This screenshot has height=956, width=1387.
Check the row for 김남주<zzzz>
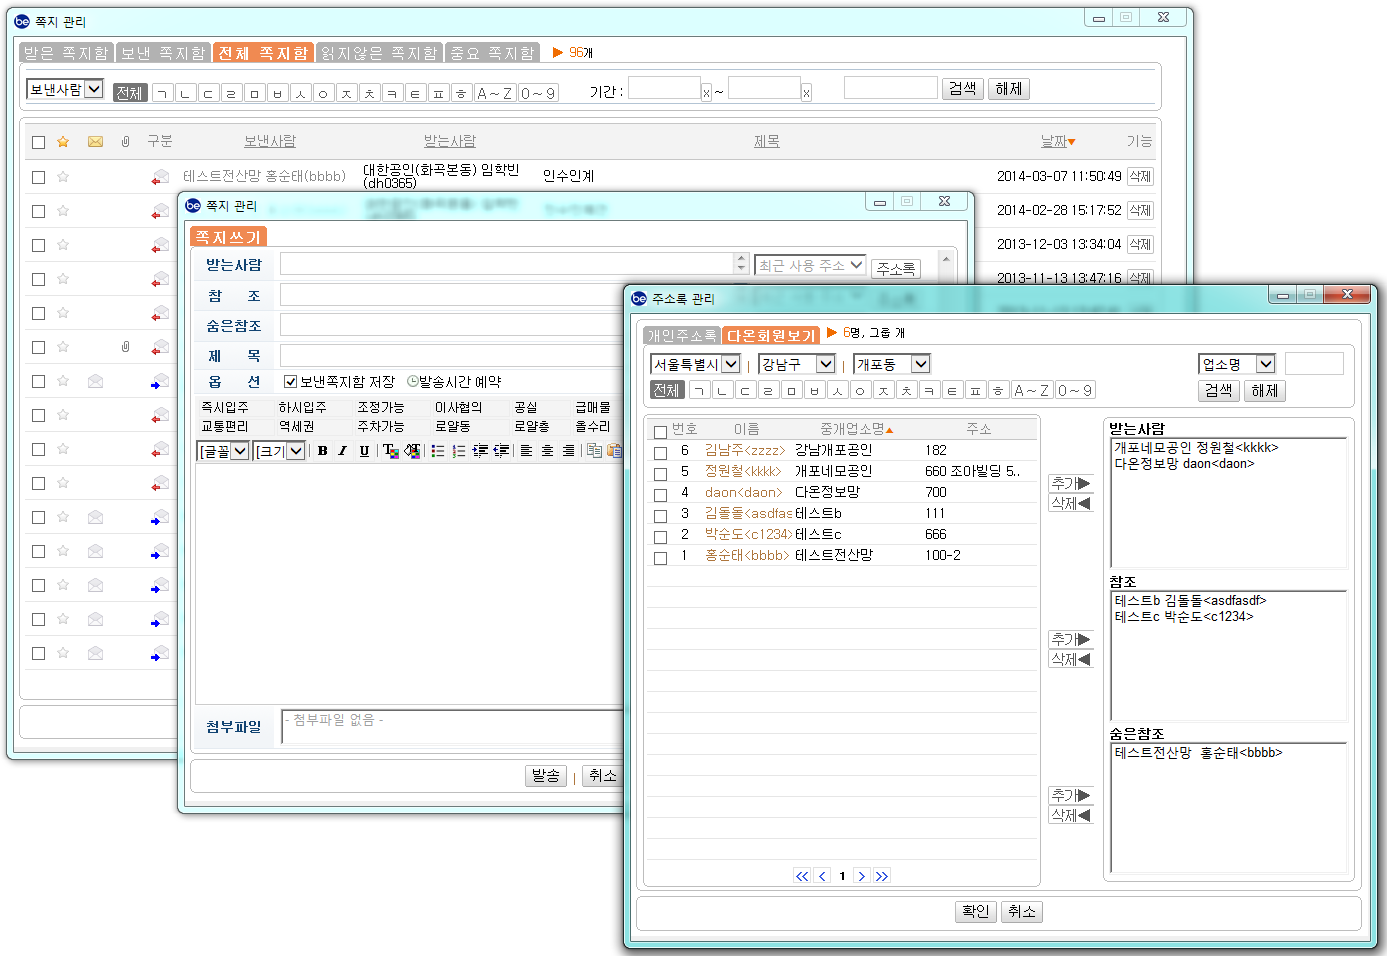click(660, 453)
